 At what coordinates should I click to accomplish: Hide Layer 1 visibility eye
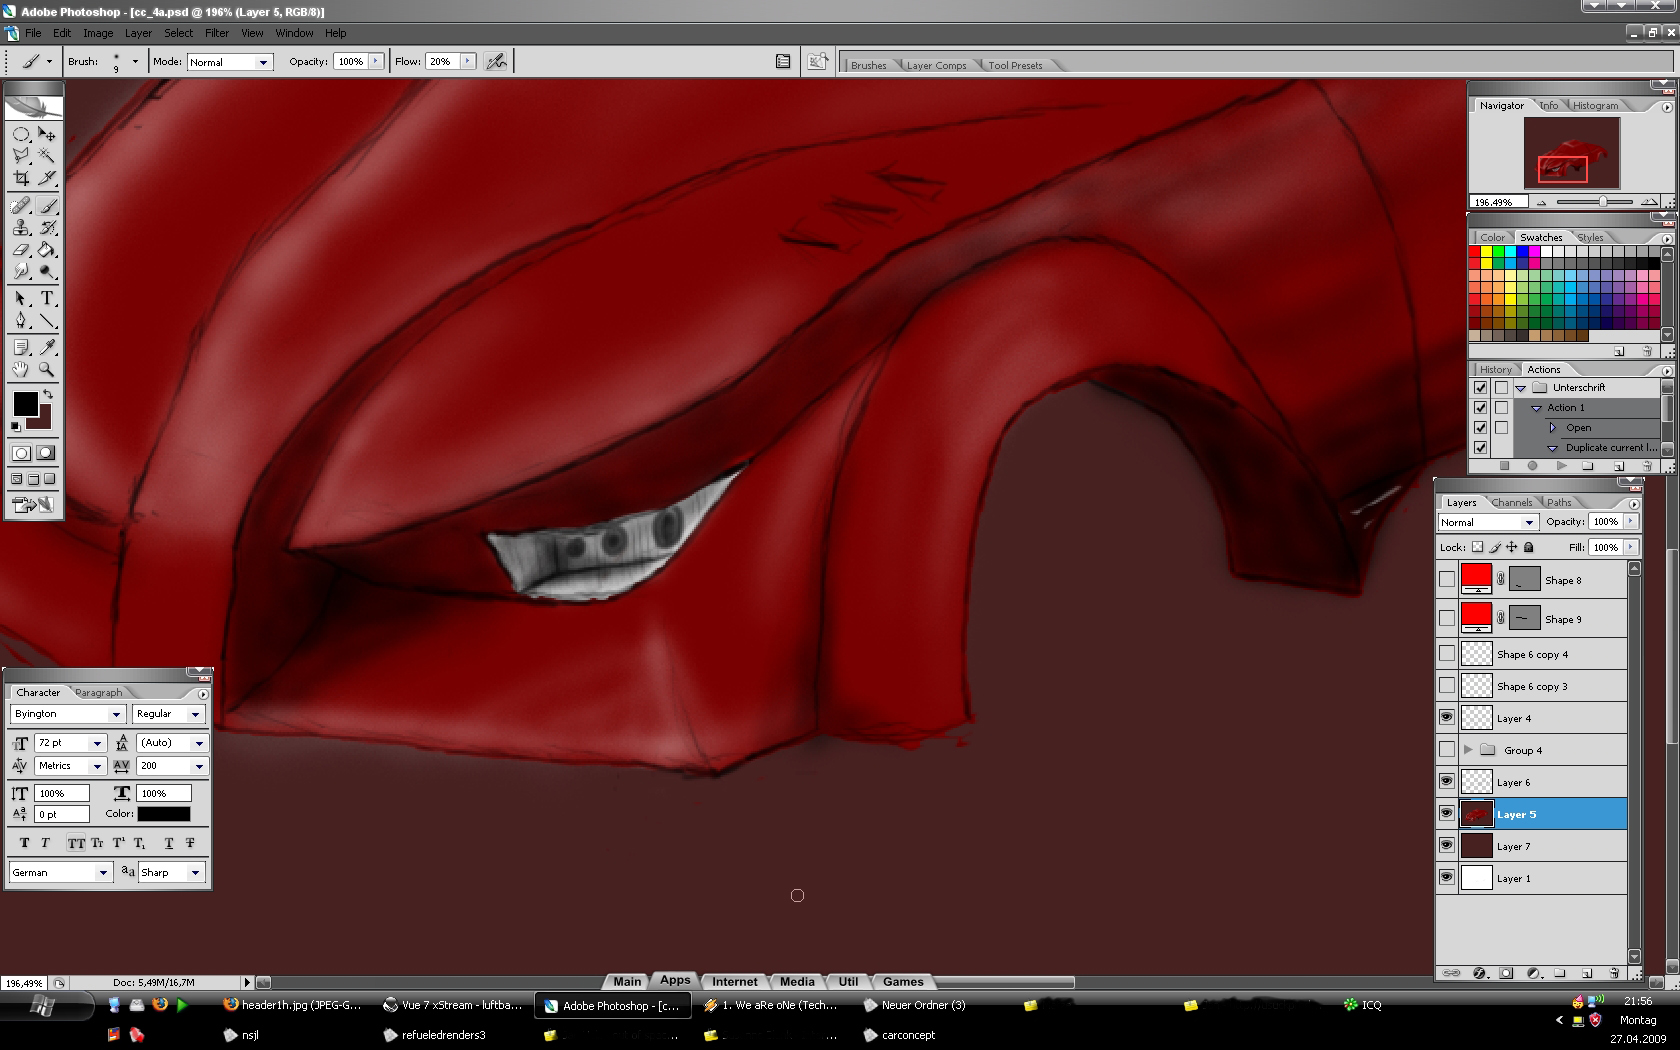click(1447, 878)
